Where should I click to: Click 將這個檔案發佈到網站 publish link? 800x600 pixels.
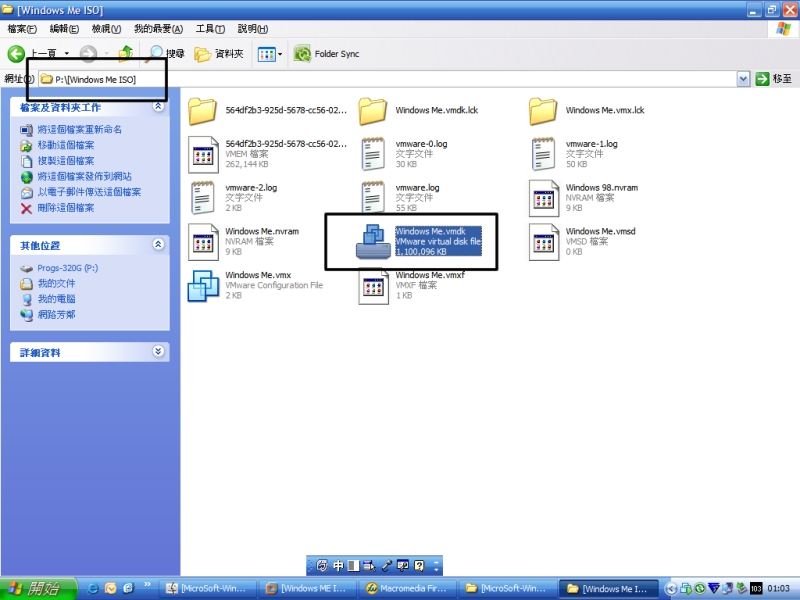85,177
